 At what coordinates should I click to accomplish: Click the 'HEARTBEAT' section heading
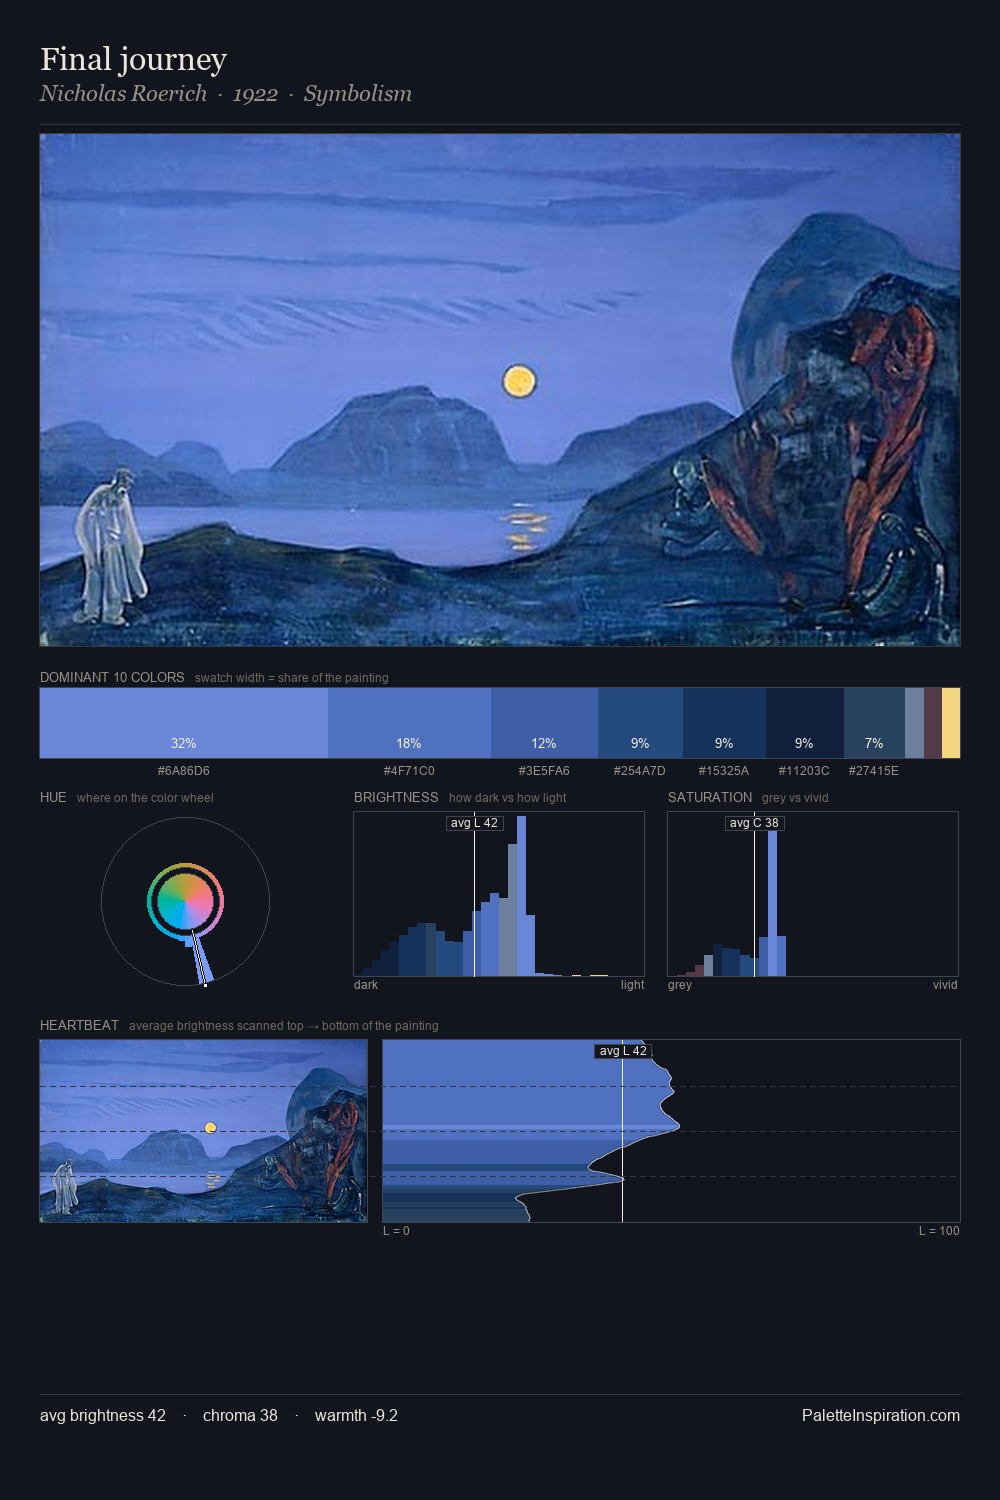point(79,1025)
